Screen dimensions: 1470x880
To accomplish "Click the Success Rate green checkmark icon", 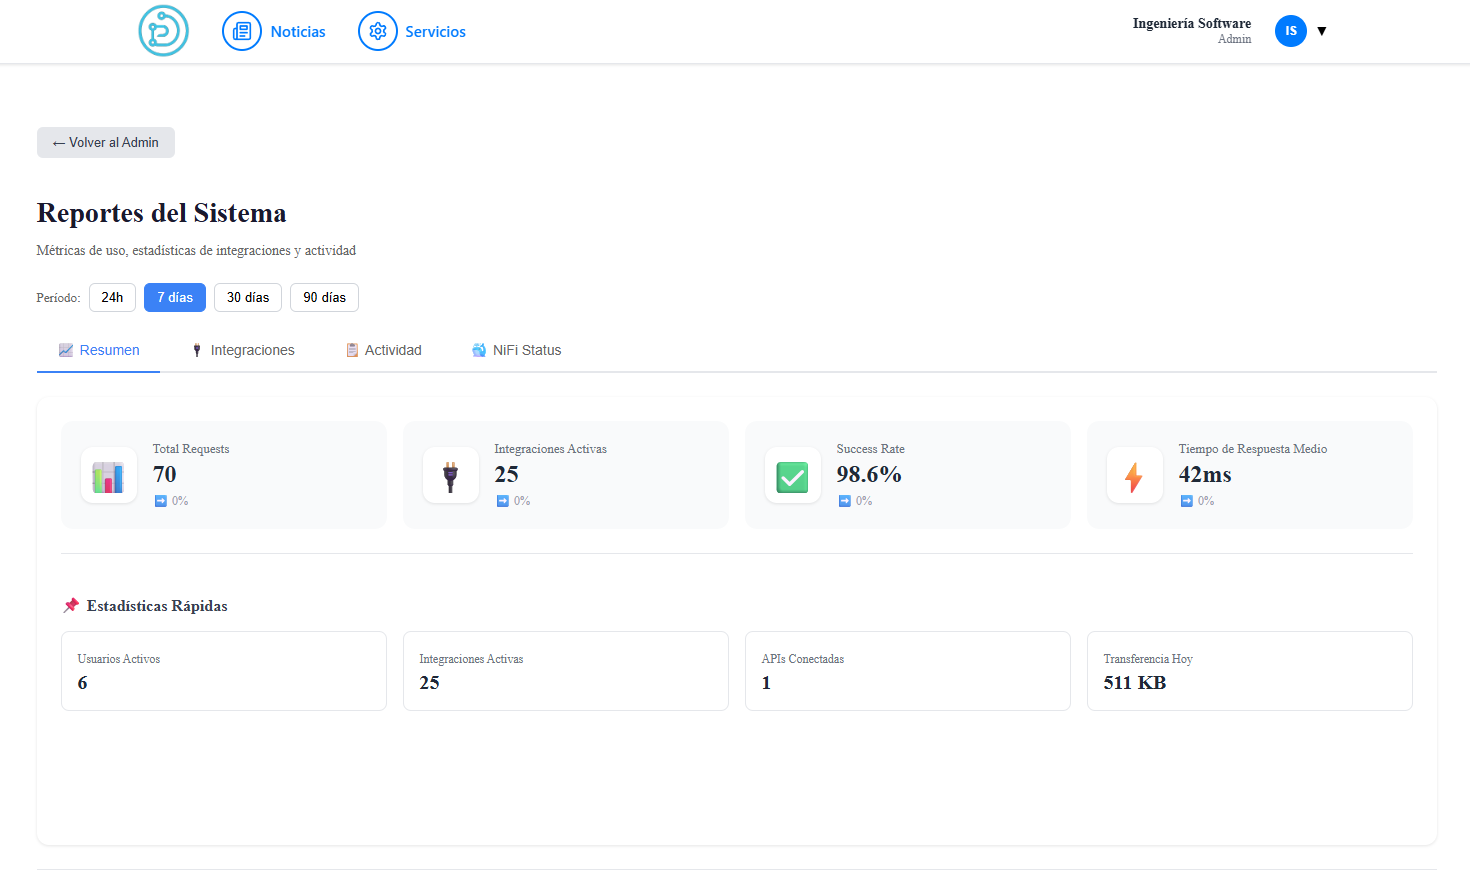I will point(793,475).
